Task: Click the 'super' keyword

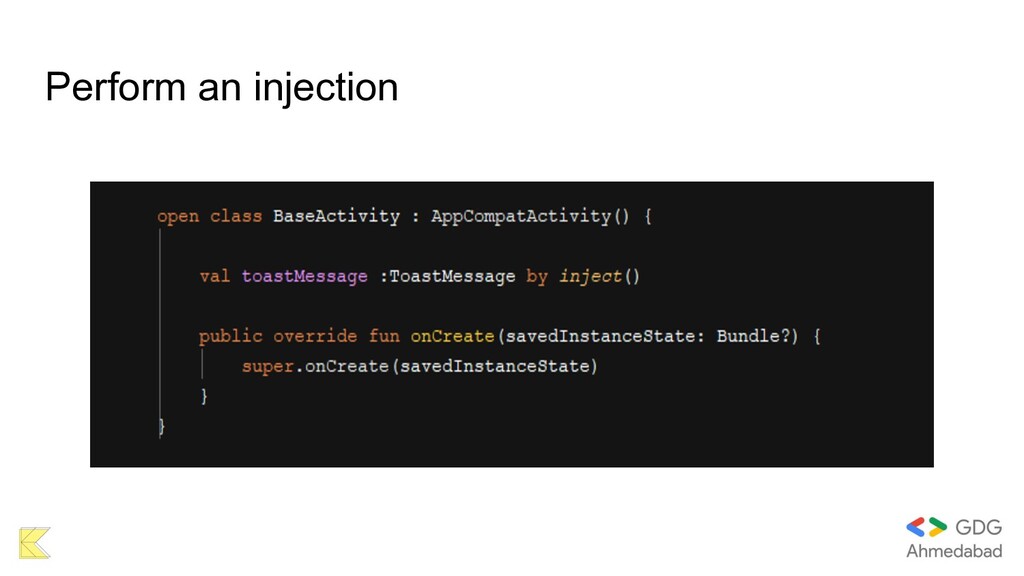Action: pyautogui.click(x=268, y=366)
